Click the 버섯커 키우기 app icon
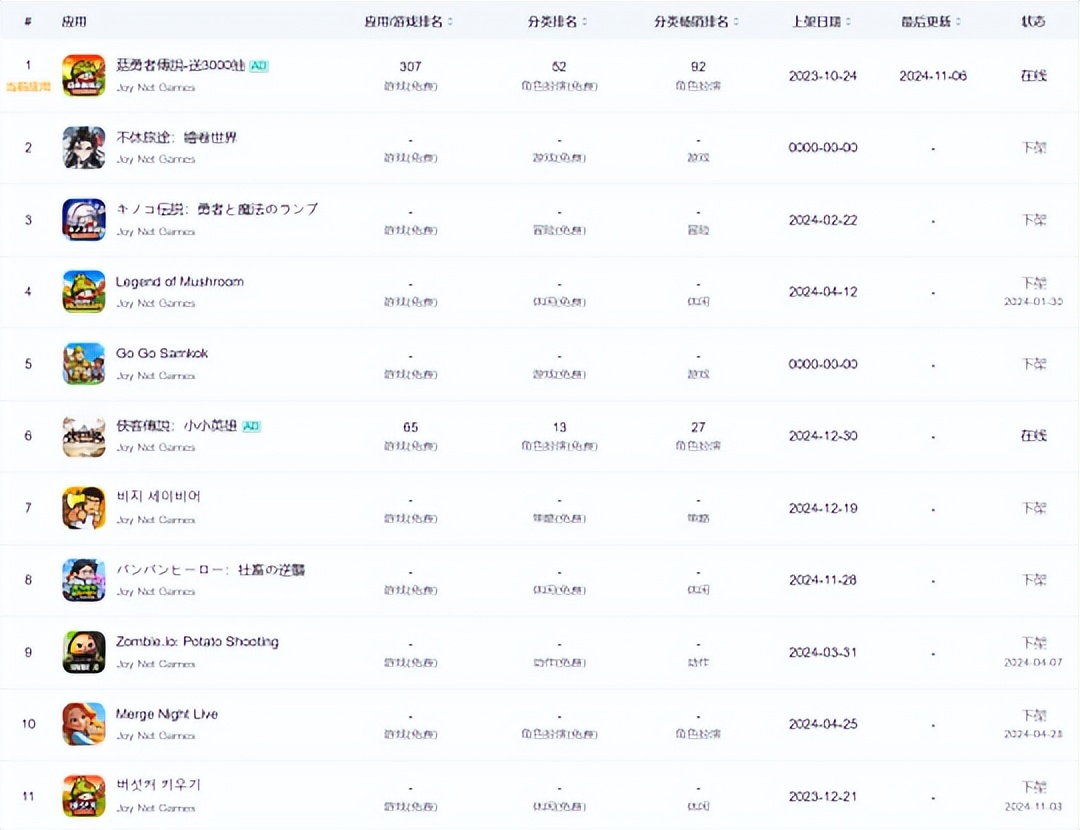Image resolution: width=1080 pixels, height=830 pixels. 83,795
